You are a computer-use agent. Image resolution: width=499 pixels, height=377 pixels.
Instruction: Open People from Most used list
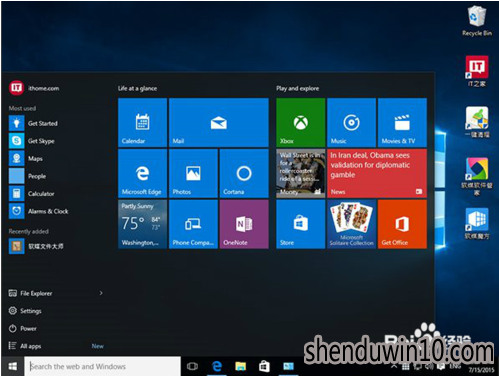point(57,176)
